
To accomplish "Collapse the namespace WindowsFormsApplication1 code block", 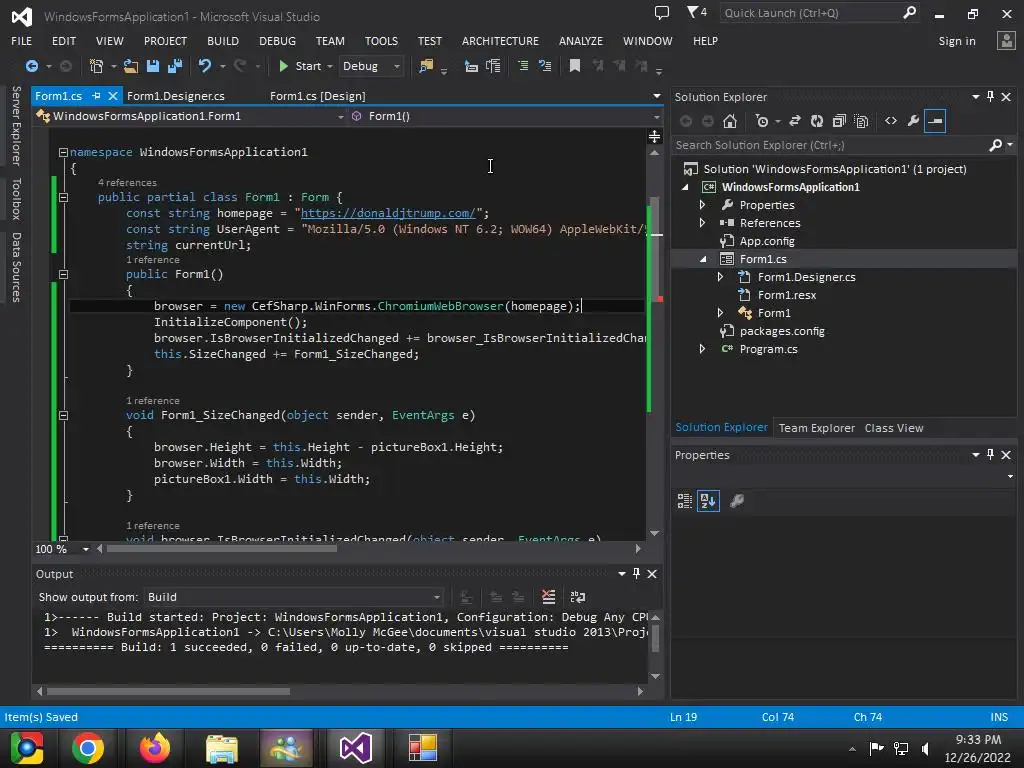I will pos(63,152).
